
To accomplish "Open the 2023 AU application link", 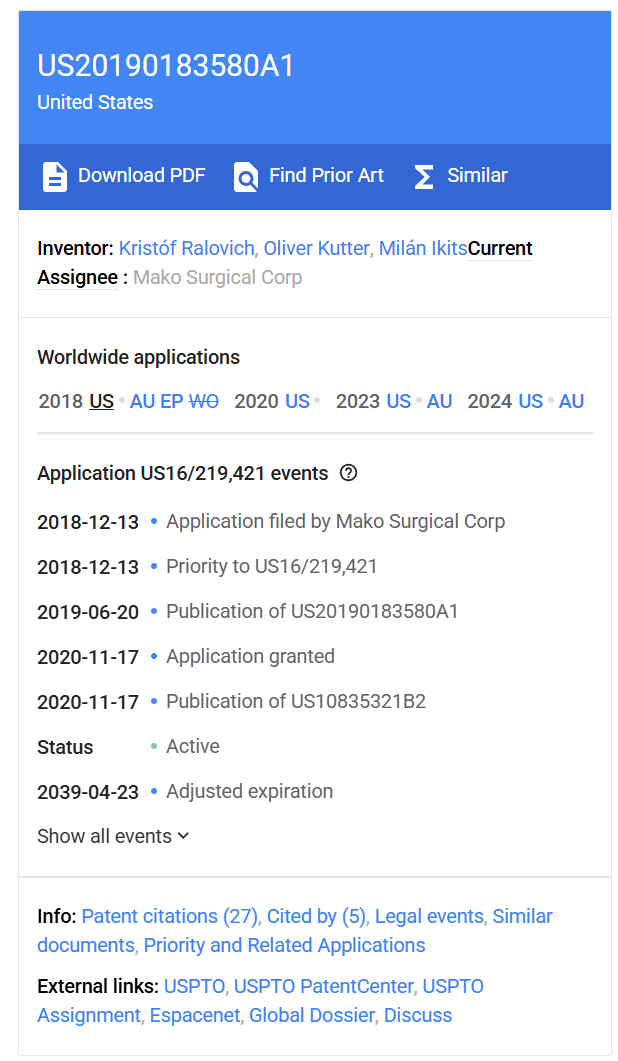I will [440, 401].
